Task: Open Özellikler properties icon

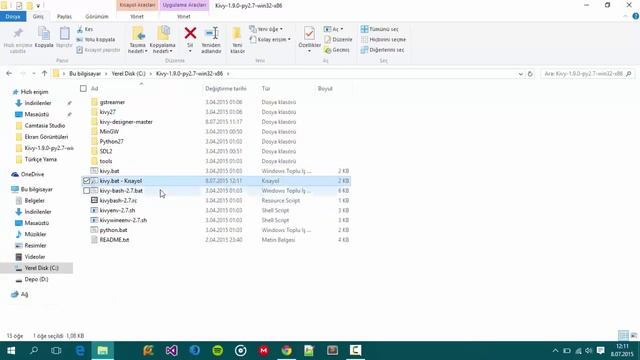Action: 309,33
